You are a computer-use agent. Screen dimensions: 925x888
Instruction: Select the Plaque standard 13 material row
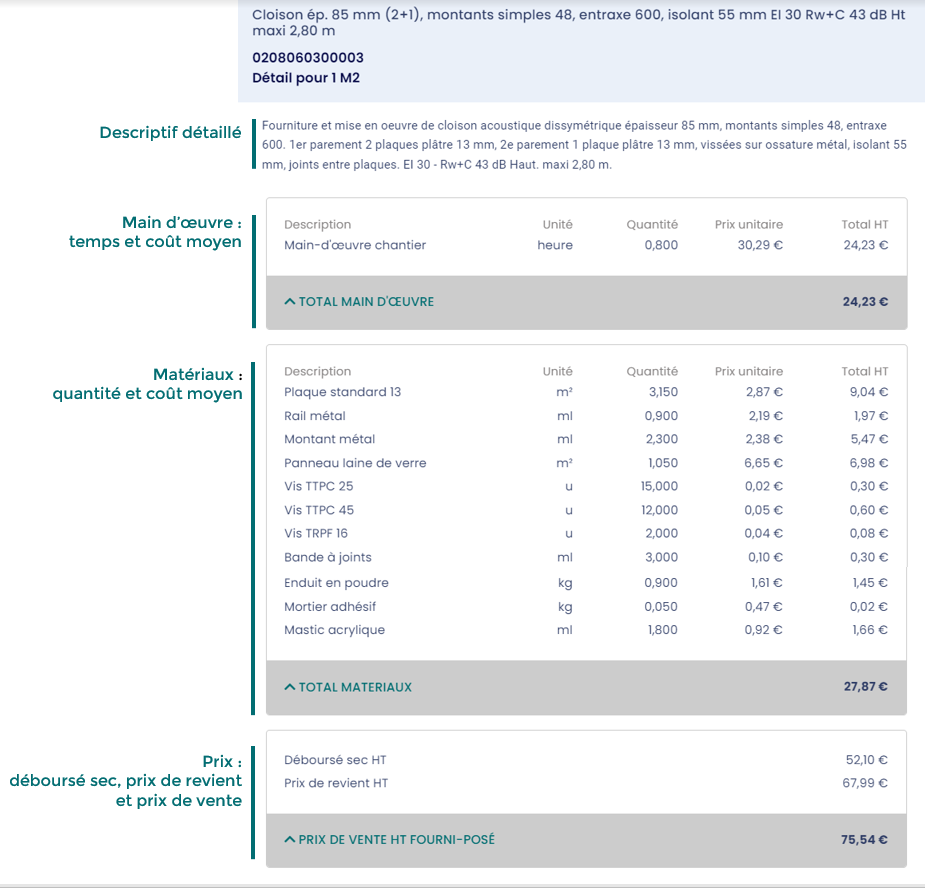coord(342,392)
